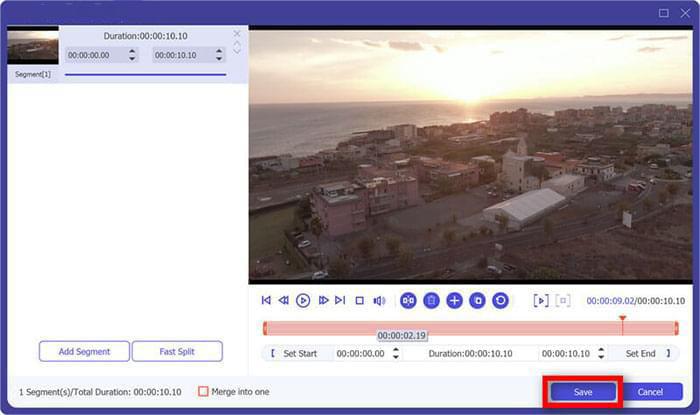Mute the preview volume speaker icon
This screenshot has height=415, width=700.
pos(379,301)
